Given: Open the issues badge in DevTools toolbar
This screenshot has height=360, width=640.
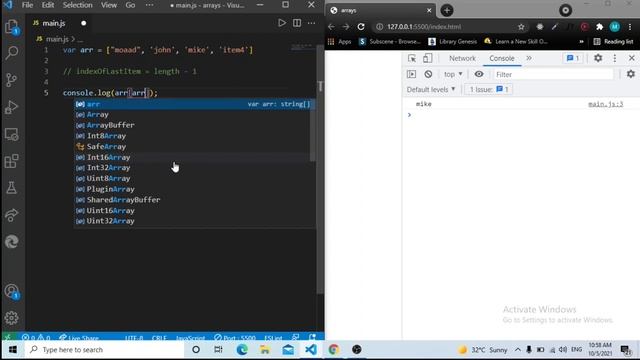Looking at the screenshot, I should (573, 58).
